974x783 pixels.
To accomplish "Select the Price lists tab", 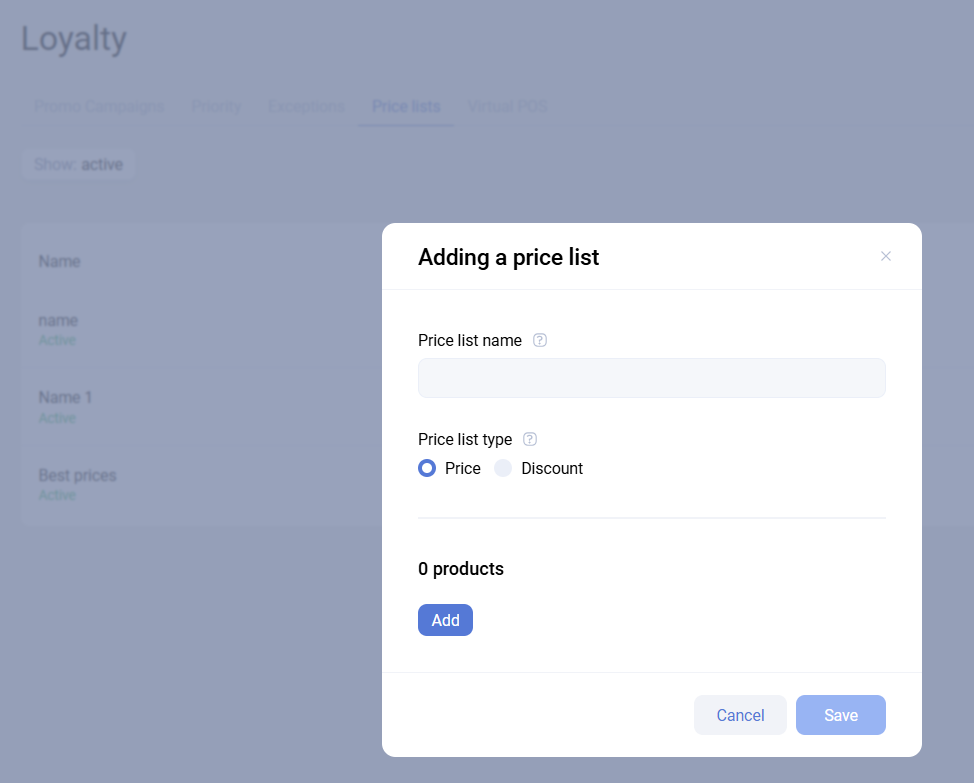I will click(406, 106).
